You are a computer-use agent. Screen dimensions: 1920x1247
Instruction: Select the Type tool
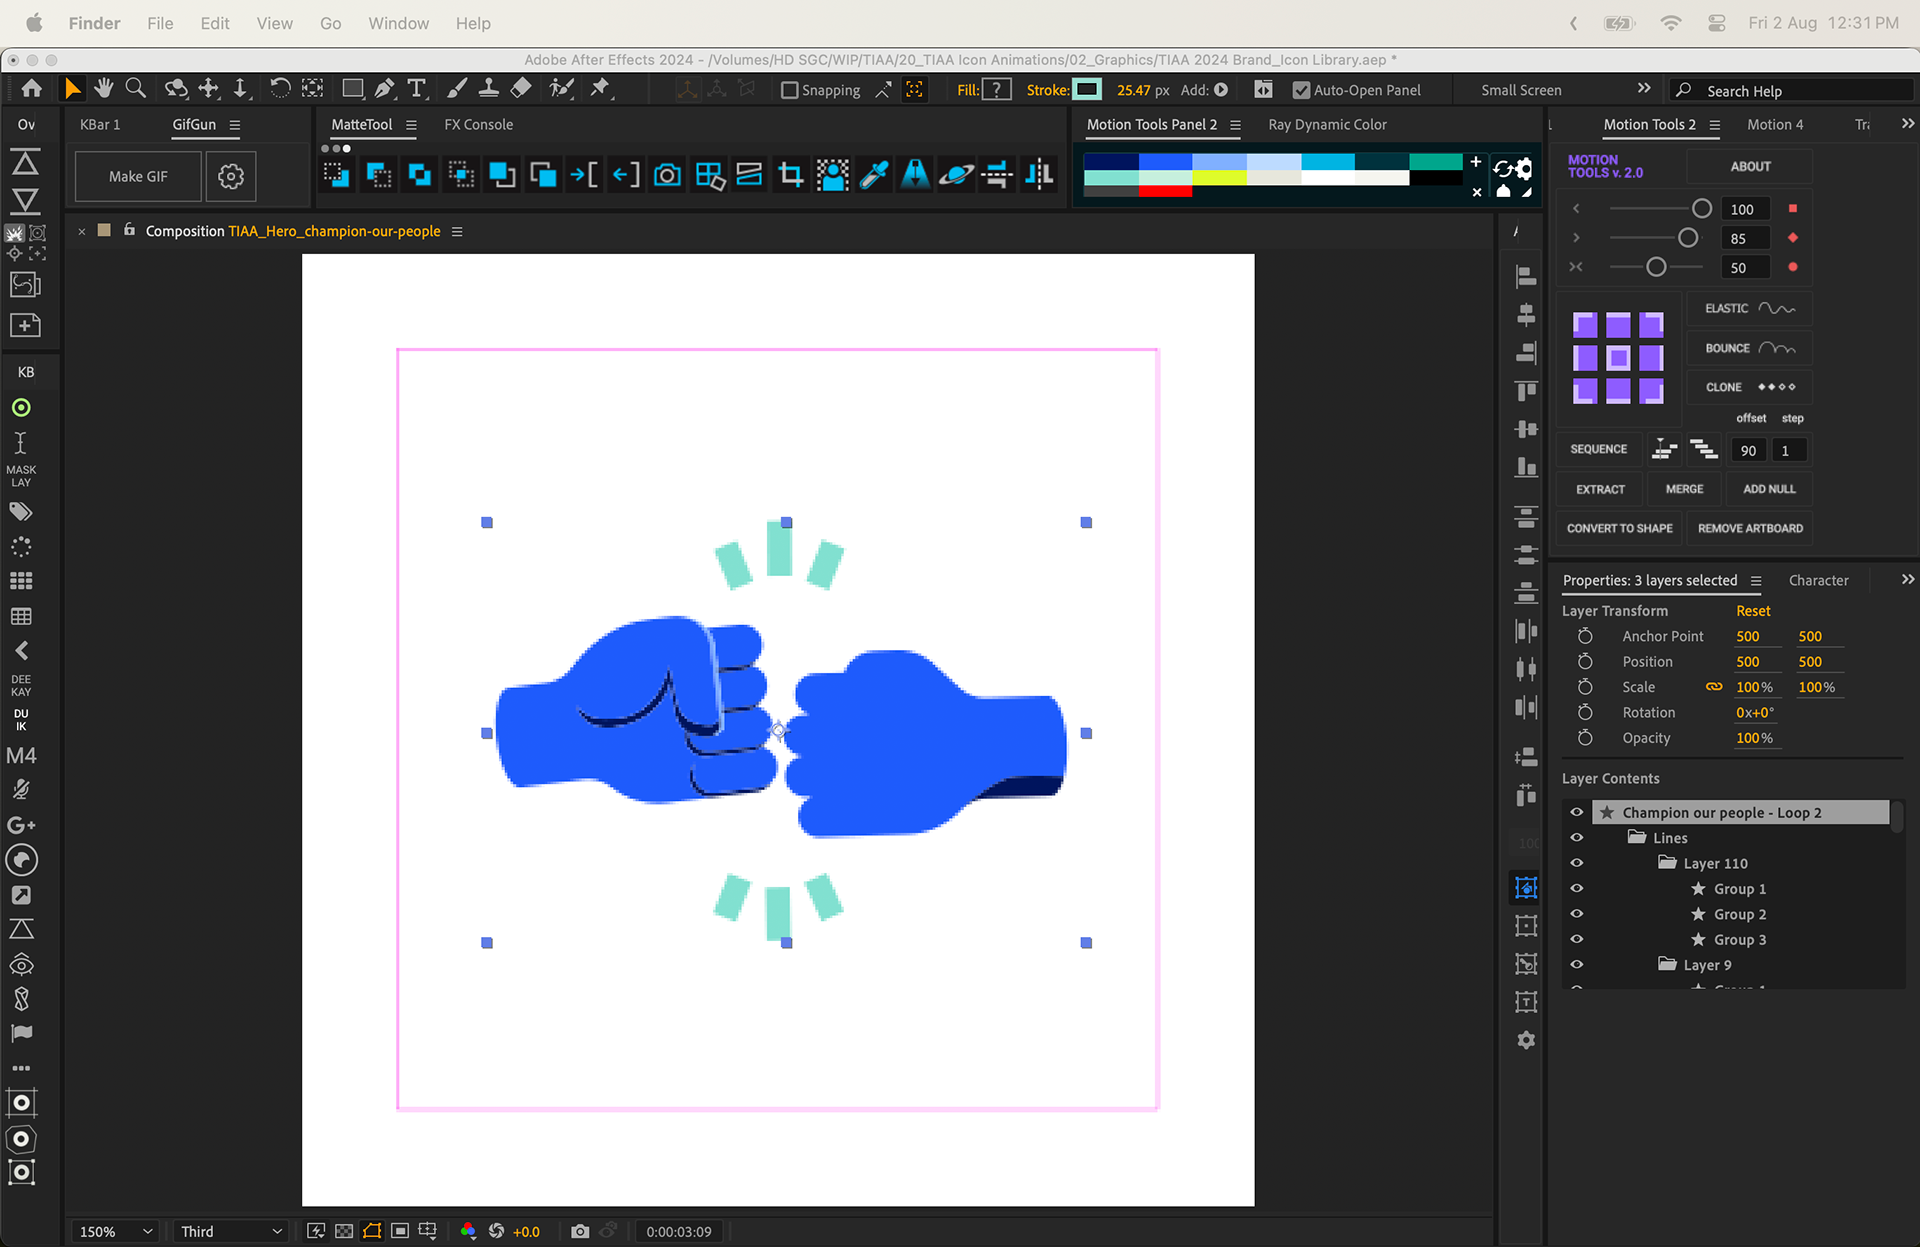[x=416, y=89]
